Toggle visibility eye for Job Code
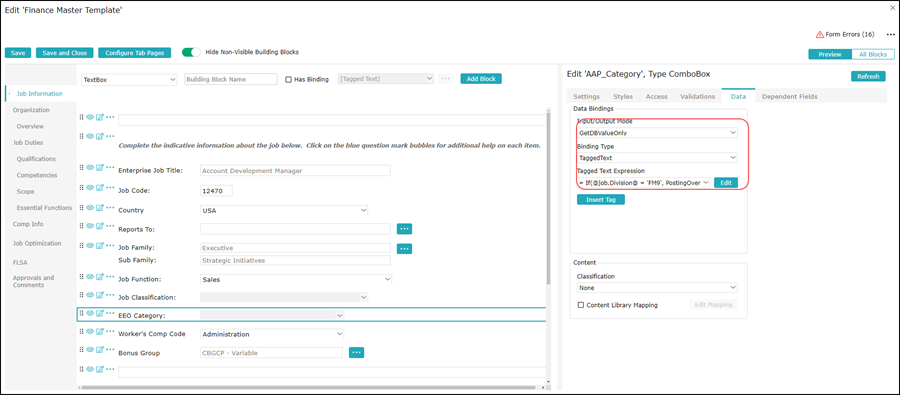This screenshot has width=900, height=395. [90, 188]
